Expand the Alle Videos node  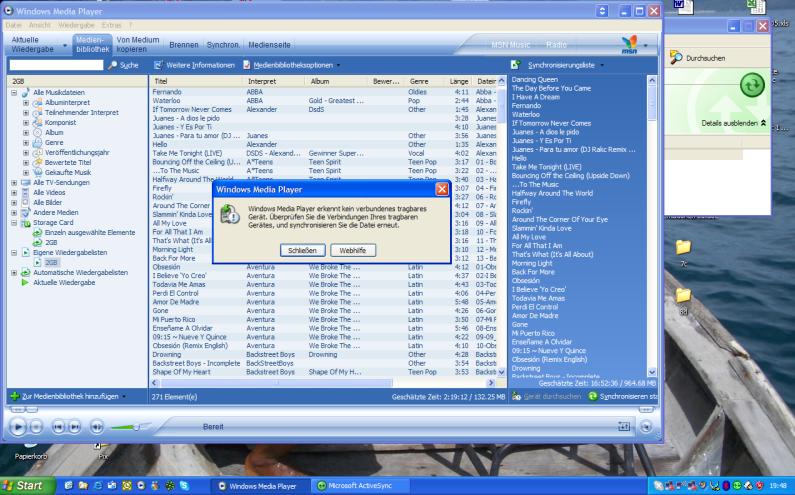pos(14,193)
